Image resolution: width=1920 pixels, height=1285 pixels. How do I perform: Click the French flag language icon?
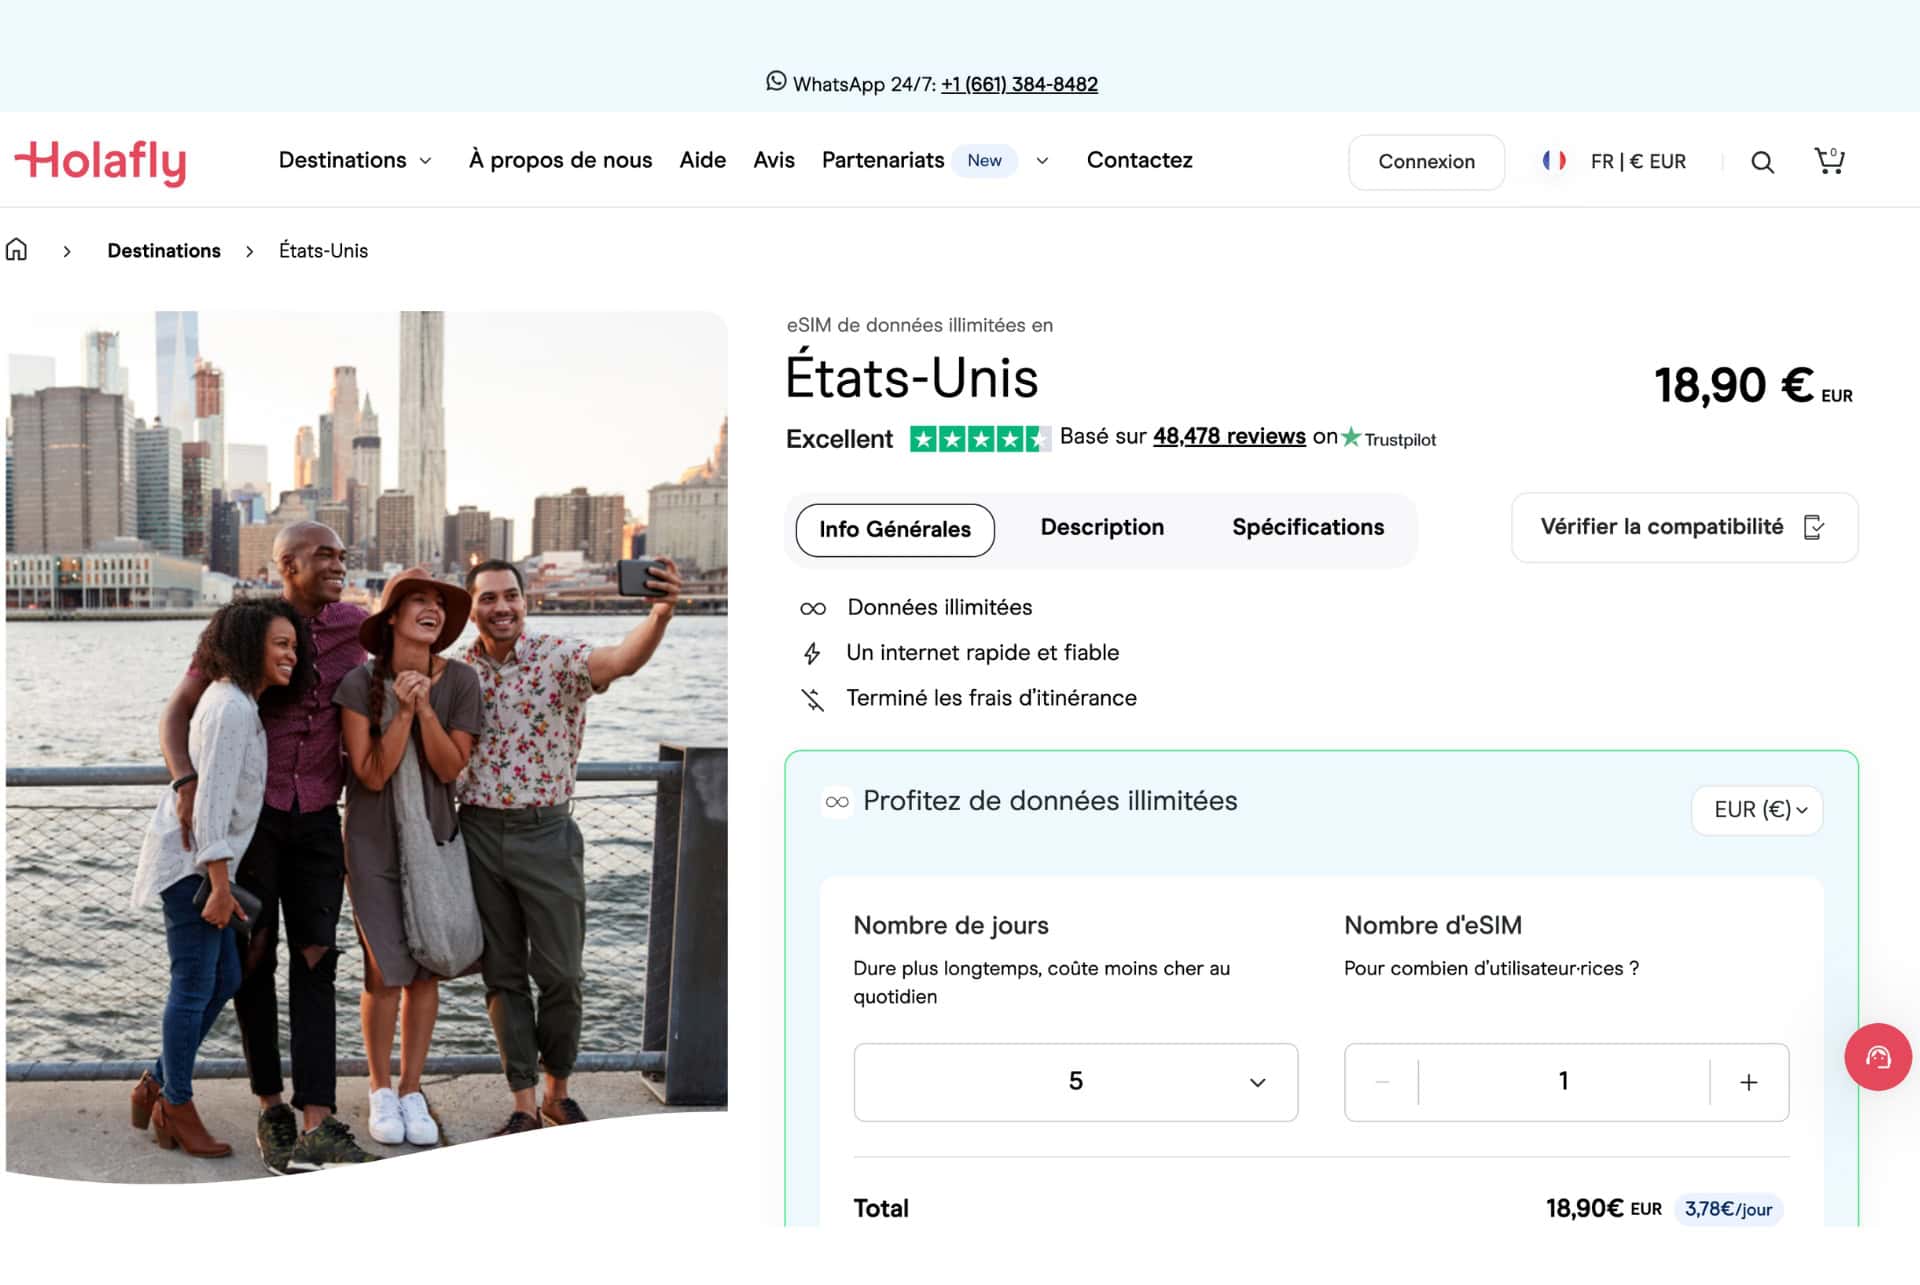coord(1553,161)
